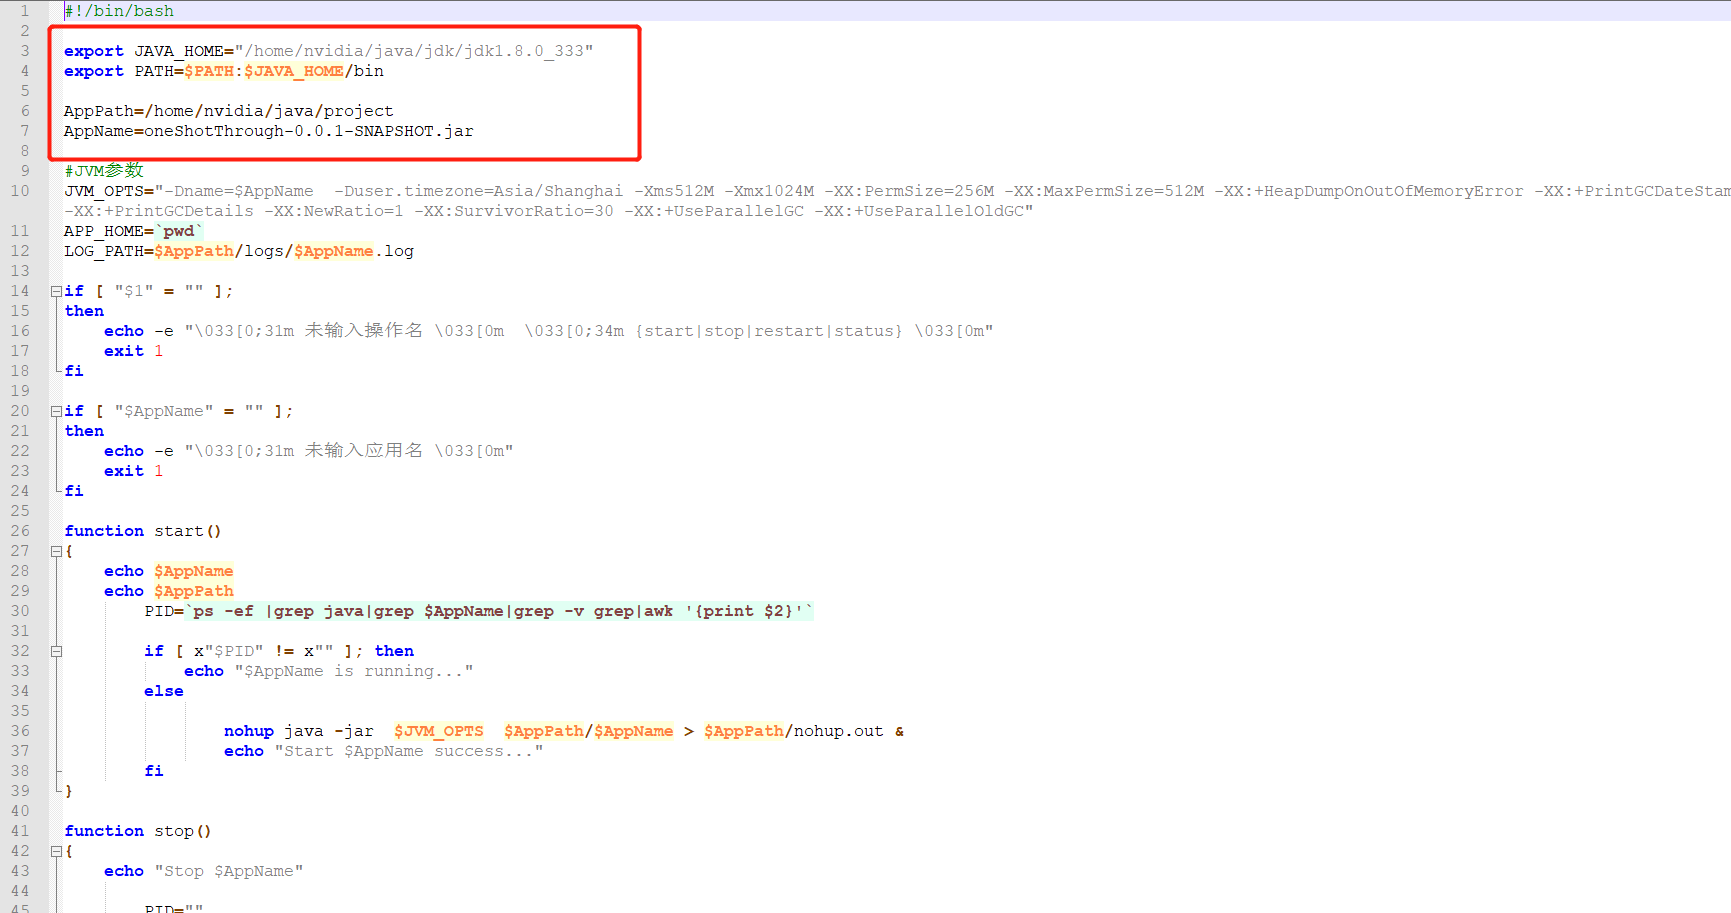Image resolution: width=1731 pixels, height=913 pixels.
Task: Click the #JVM参数 comment
Action: [104, 171]
